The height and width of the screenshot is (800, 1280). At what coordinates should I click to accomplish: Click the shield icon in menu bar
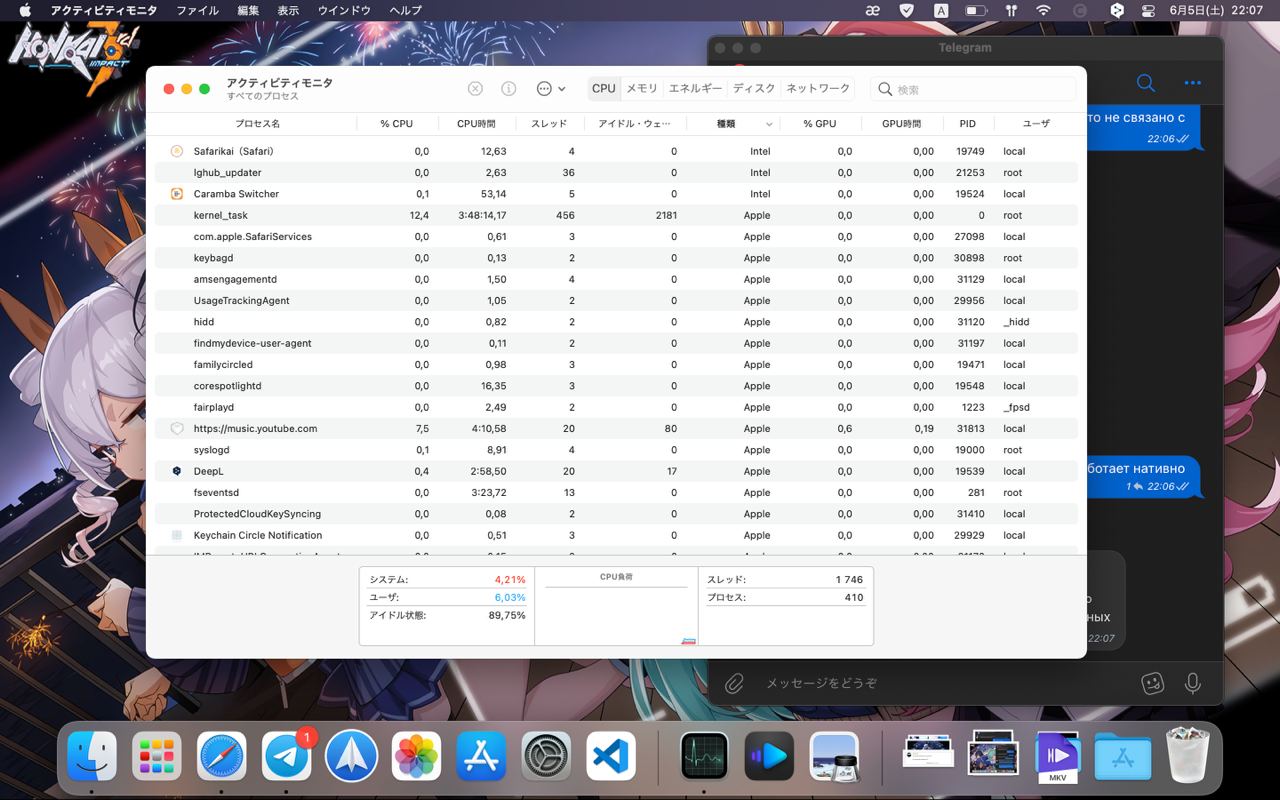click(907, 10)
